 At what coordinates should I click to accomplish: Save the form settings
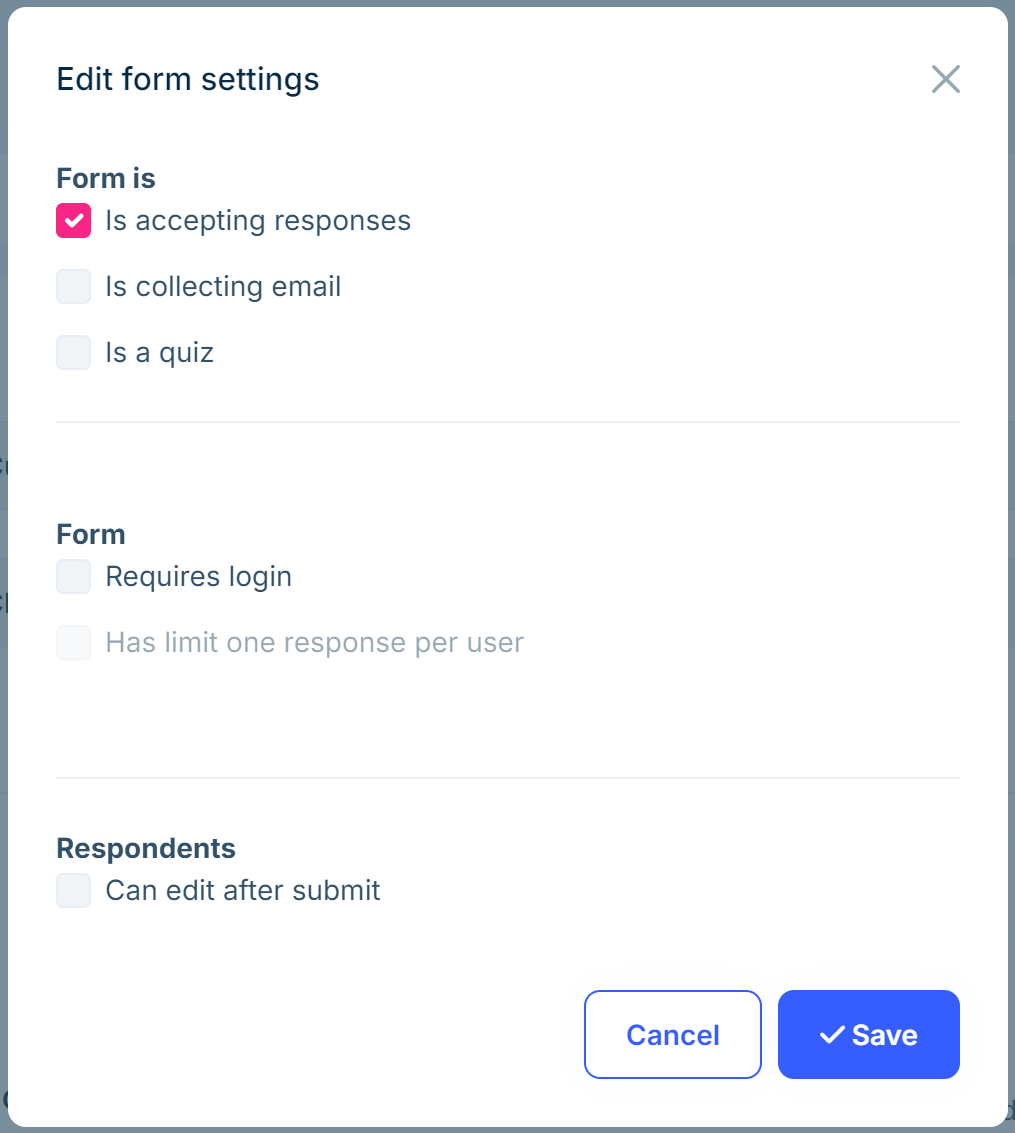868,1035
